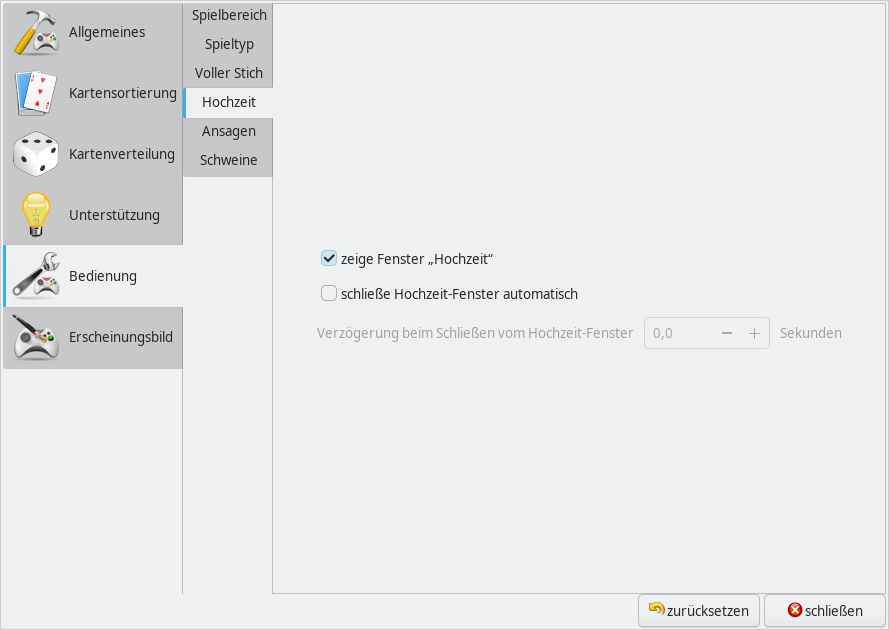Screen dimensions: 889x630
Task: Increase the delay with the plus button
Action: tap(754, 333)
